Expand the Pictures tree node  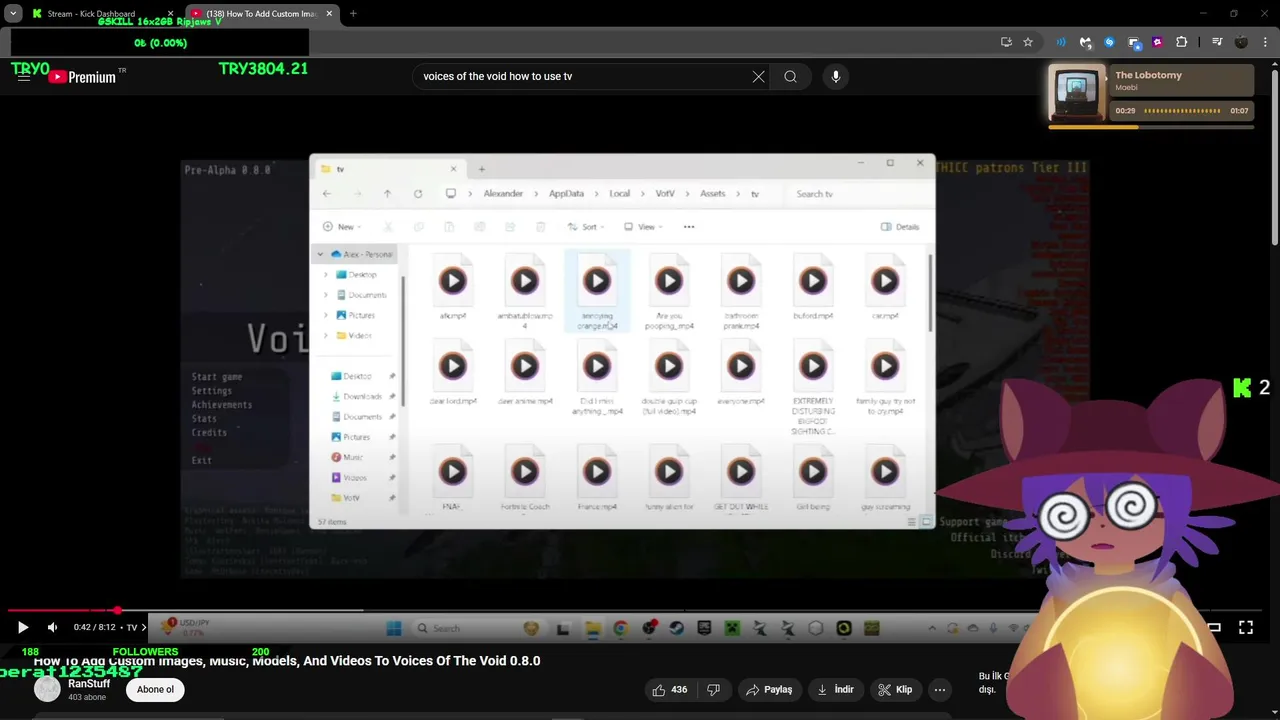coord(325,315)
